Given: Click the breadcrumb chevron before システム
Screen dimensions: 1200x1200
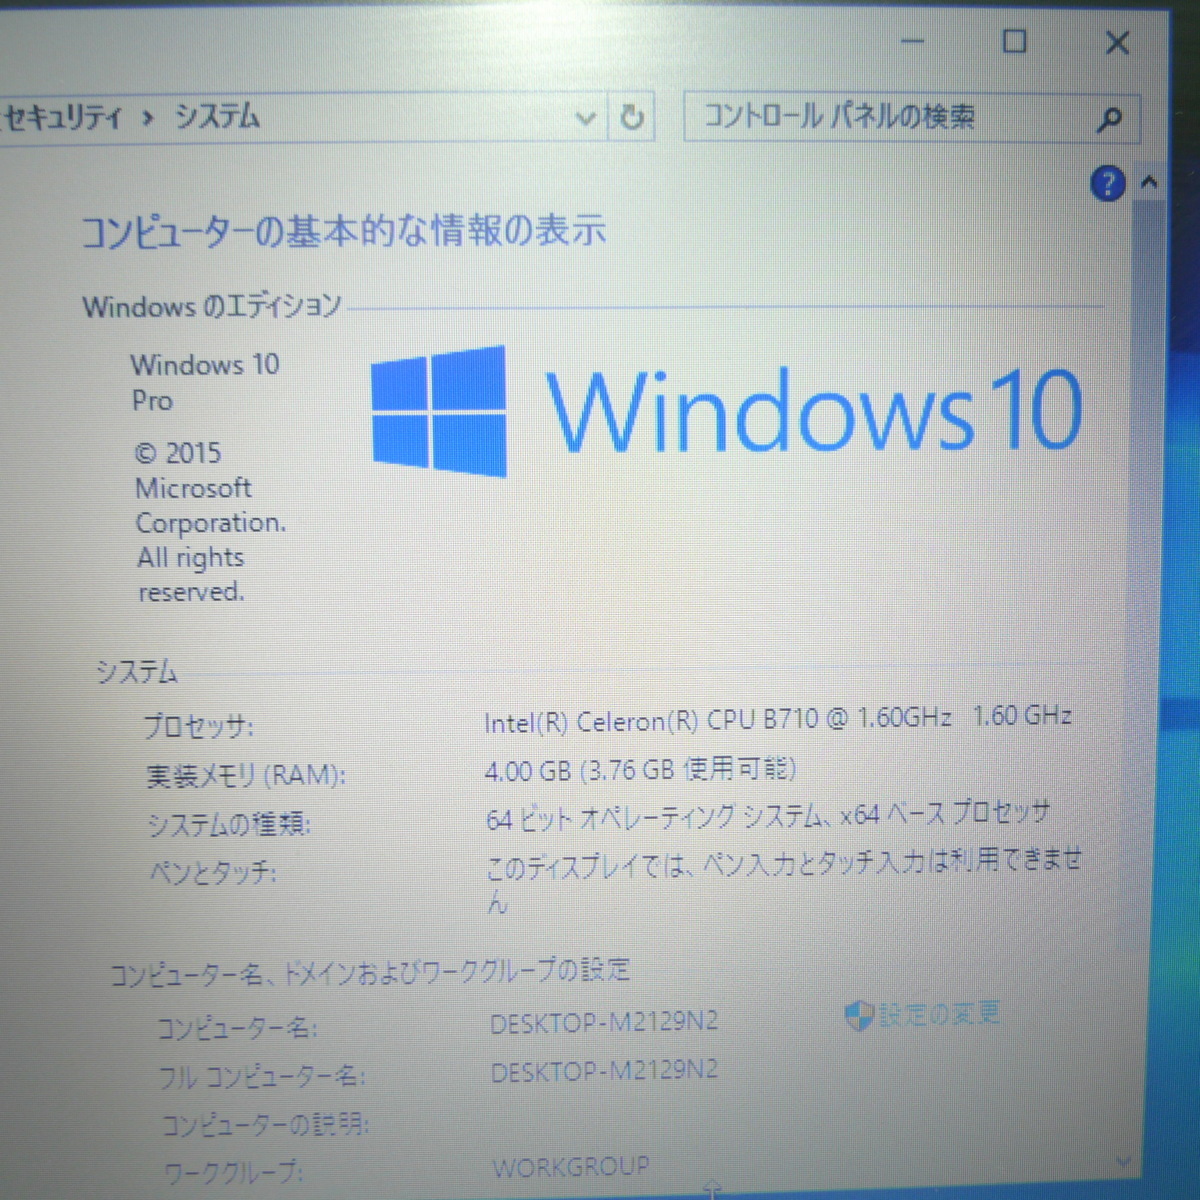Looking at the screenshot, I should click(148, 118).
